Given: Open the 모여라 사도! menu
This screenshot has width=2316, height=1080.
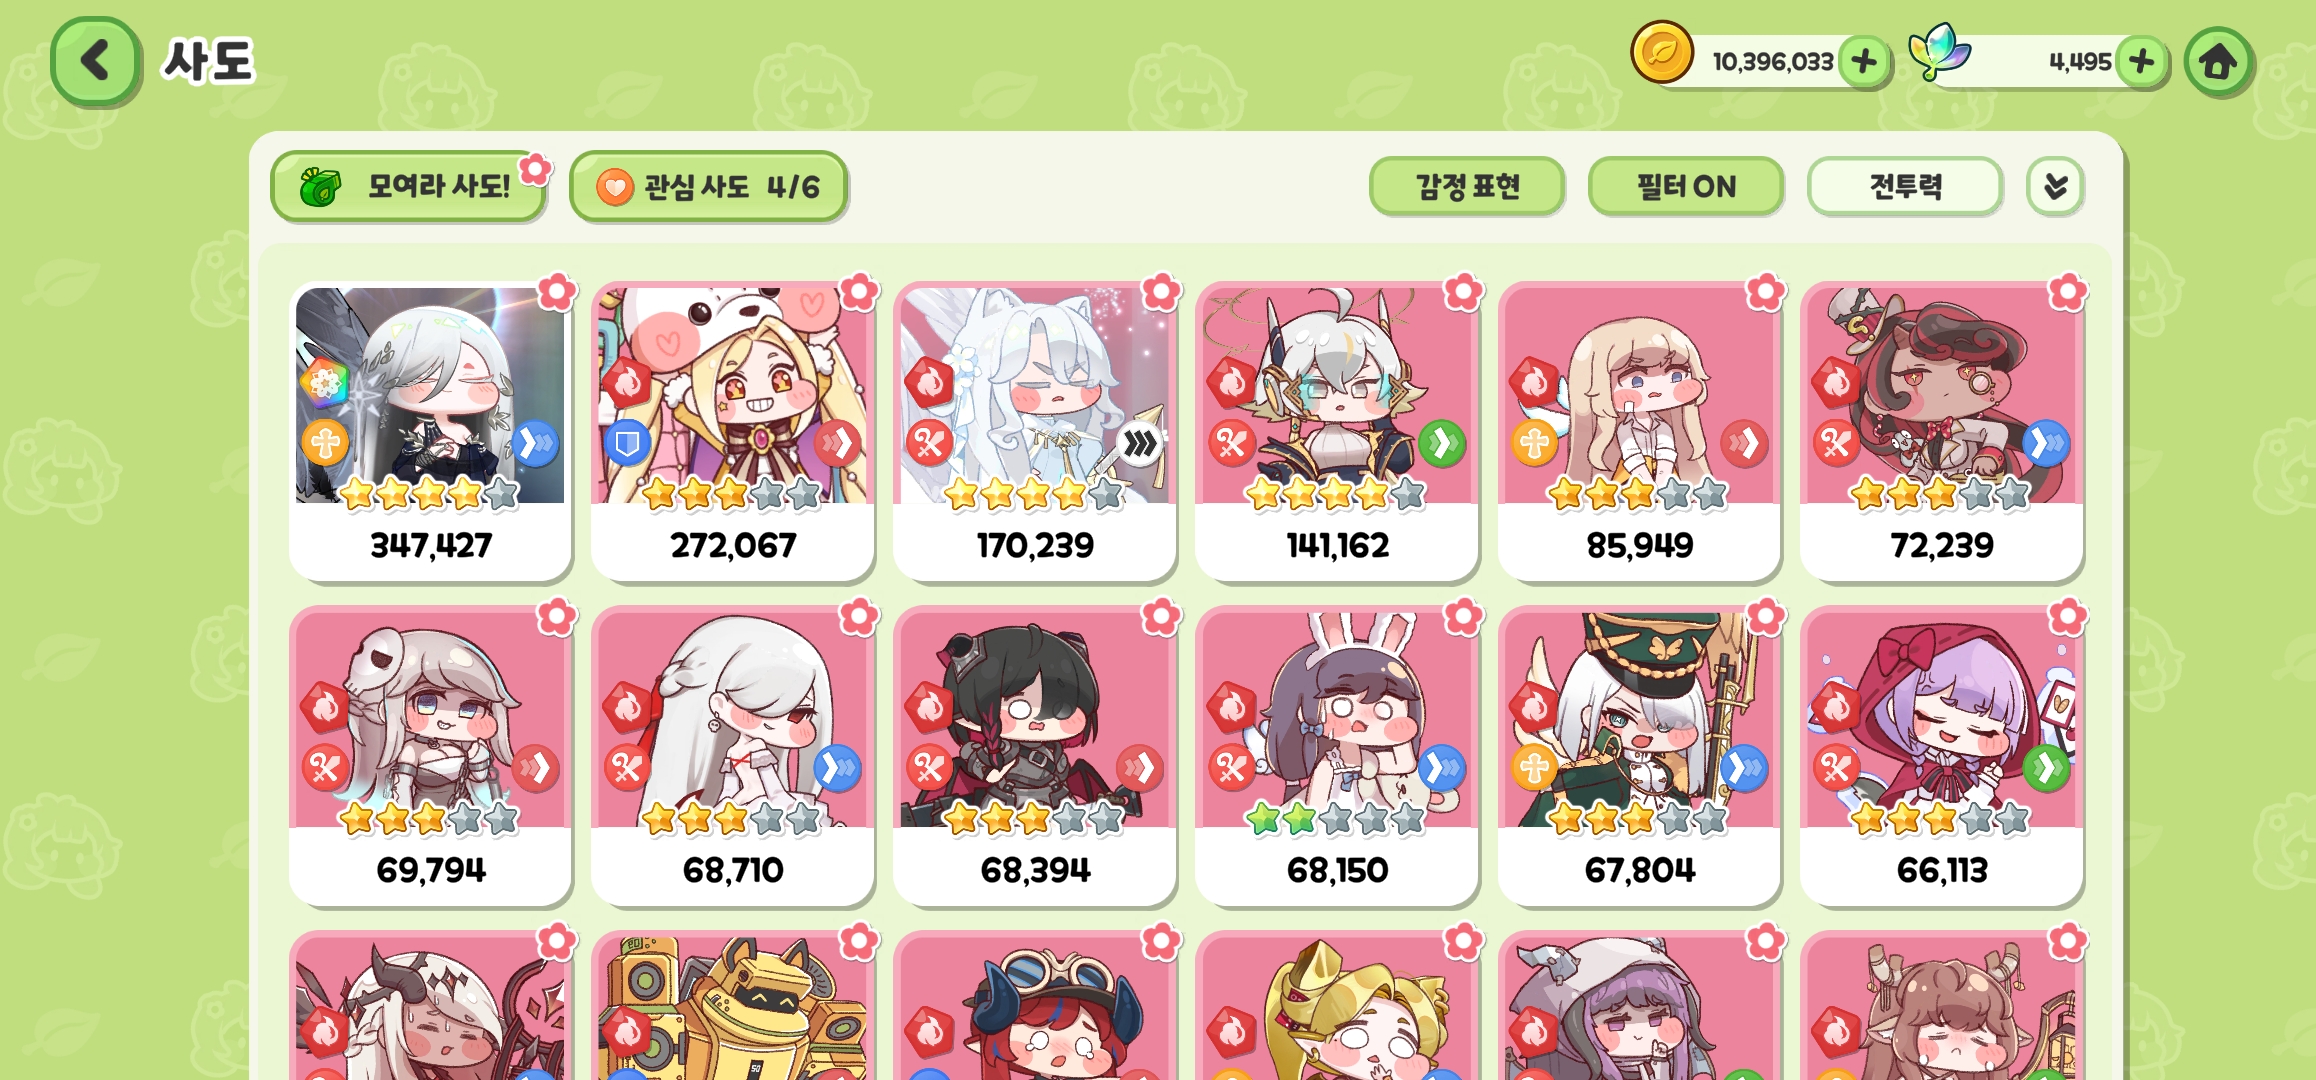Looking at the screenshot, I should click(409, 186).
